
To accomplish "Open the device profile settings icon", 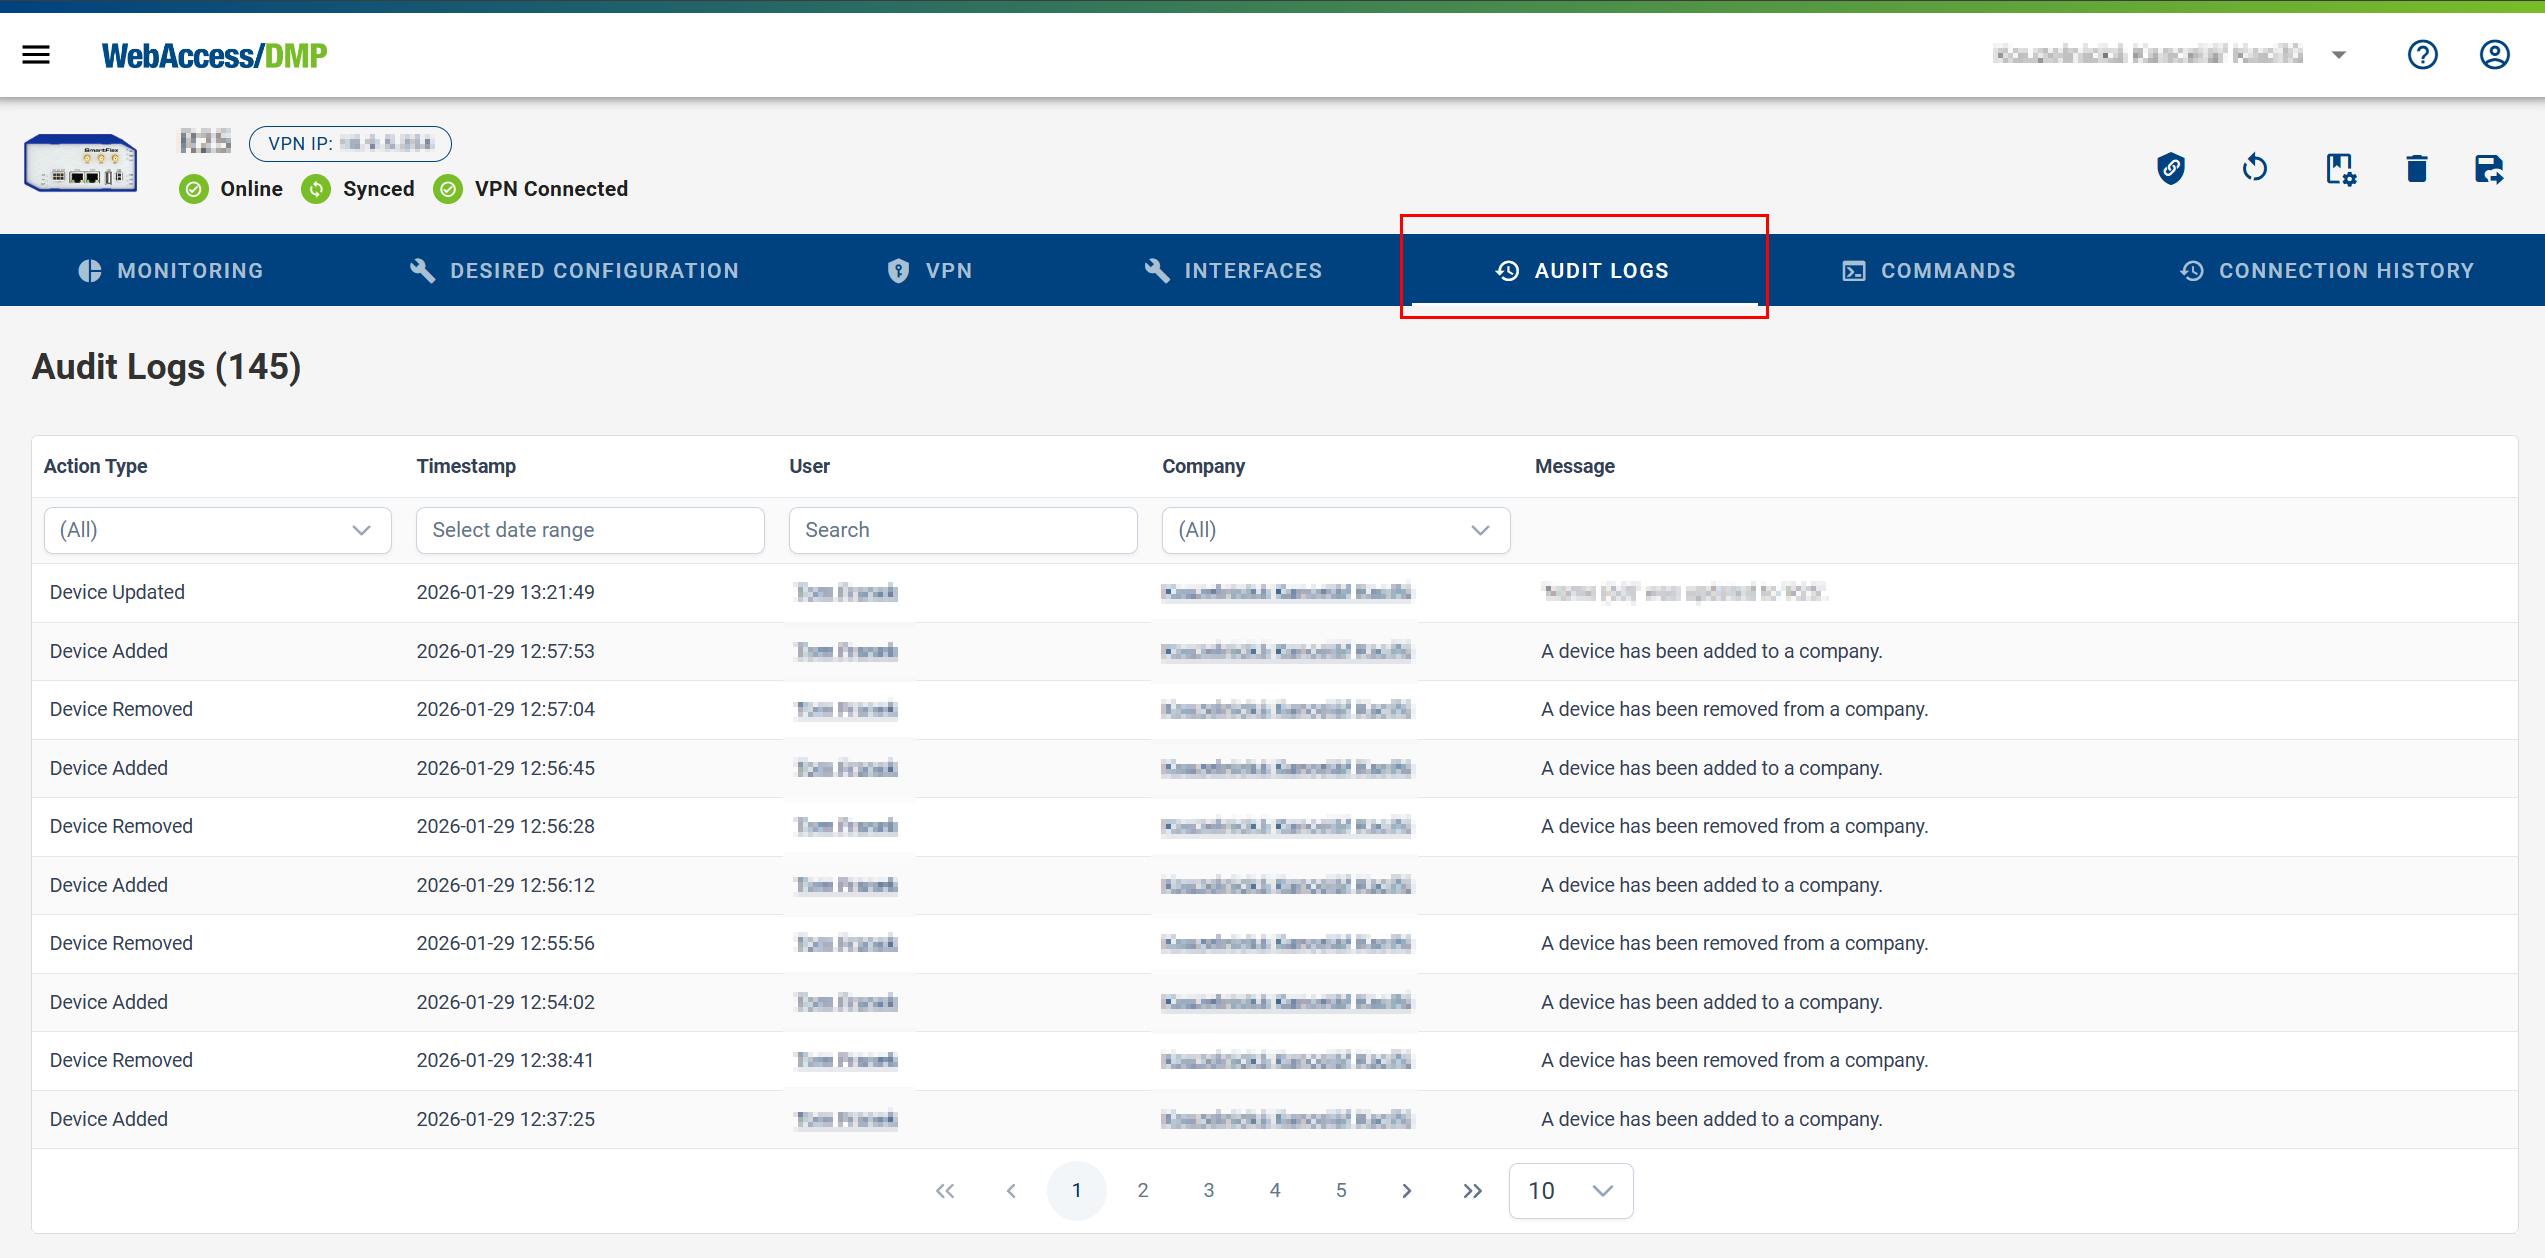I will (x=2340, y=168).
